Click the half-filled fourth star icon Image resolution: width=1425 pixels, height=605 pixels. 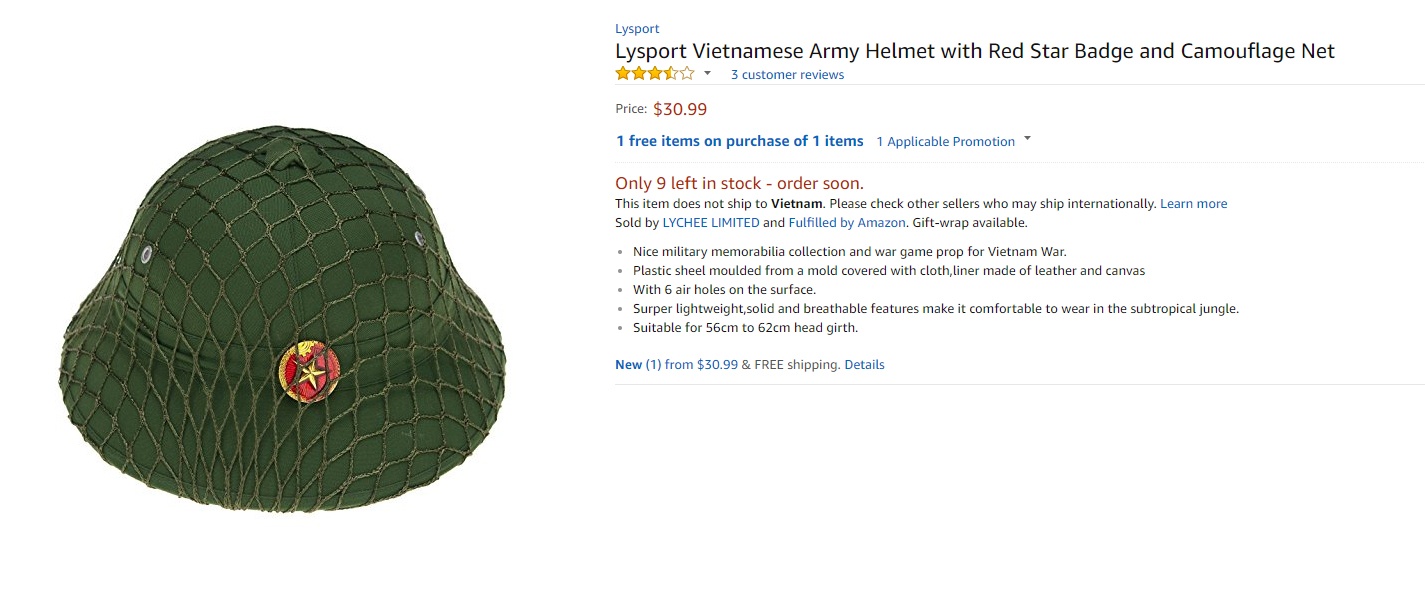[670, 73]
